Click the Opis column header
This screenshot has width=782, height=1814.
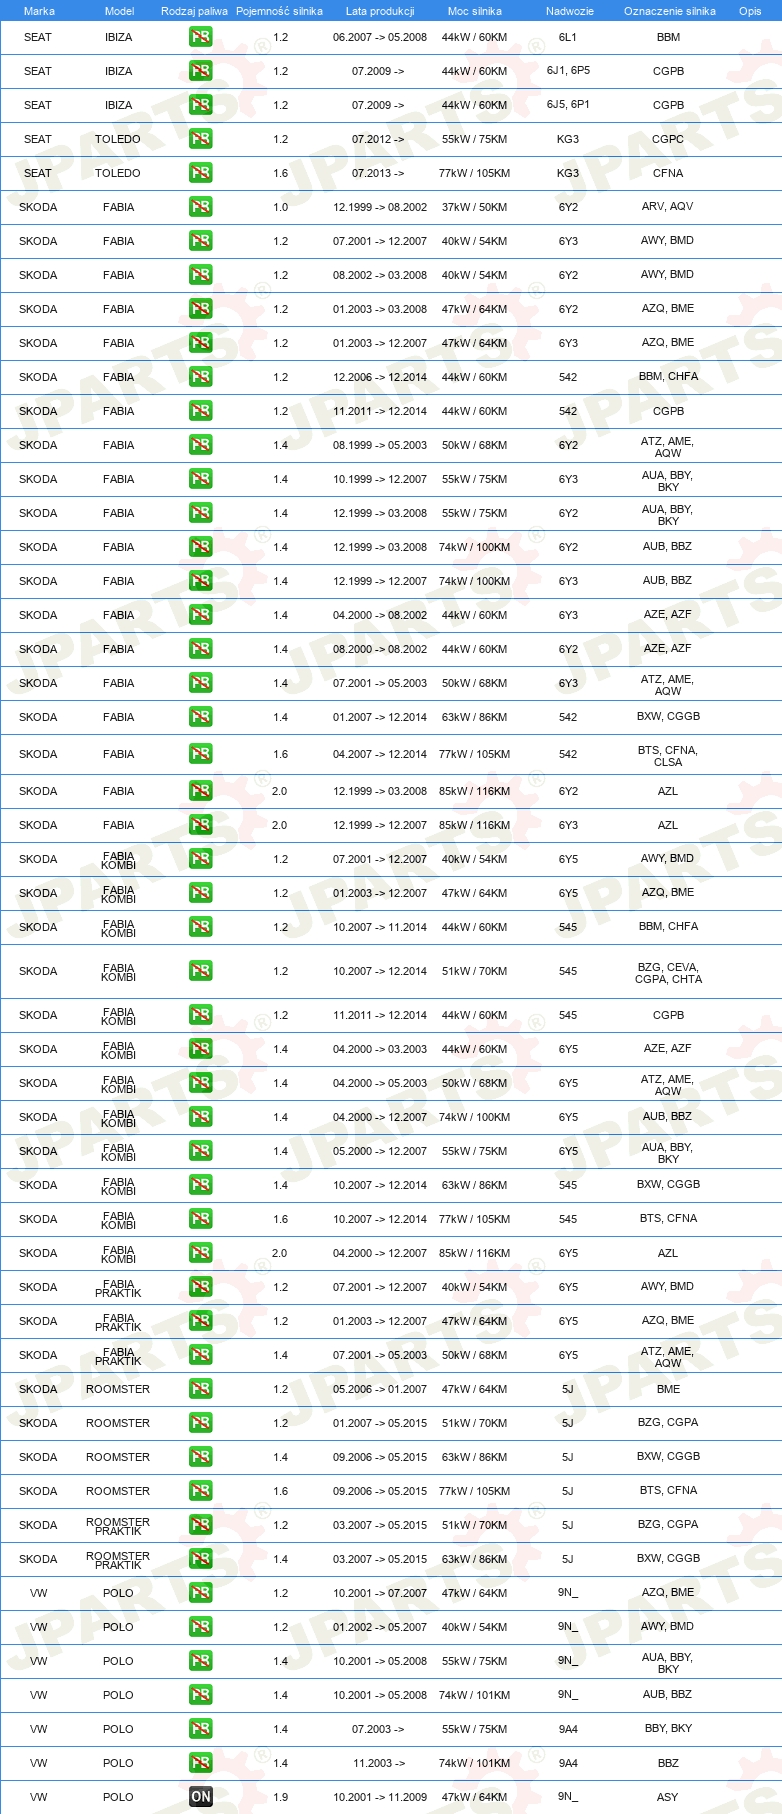coord(750,11)
